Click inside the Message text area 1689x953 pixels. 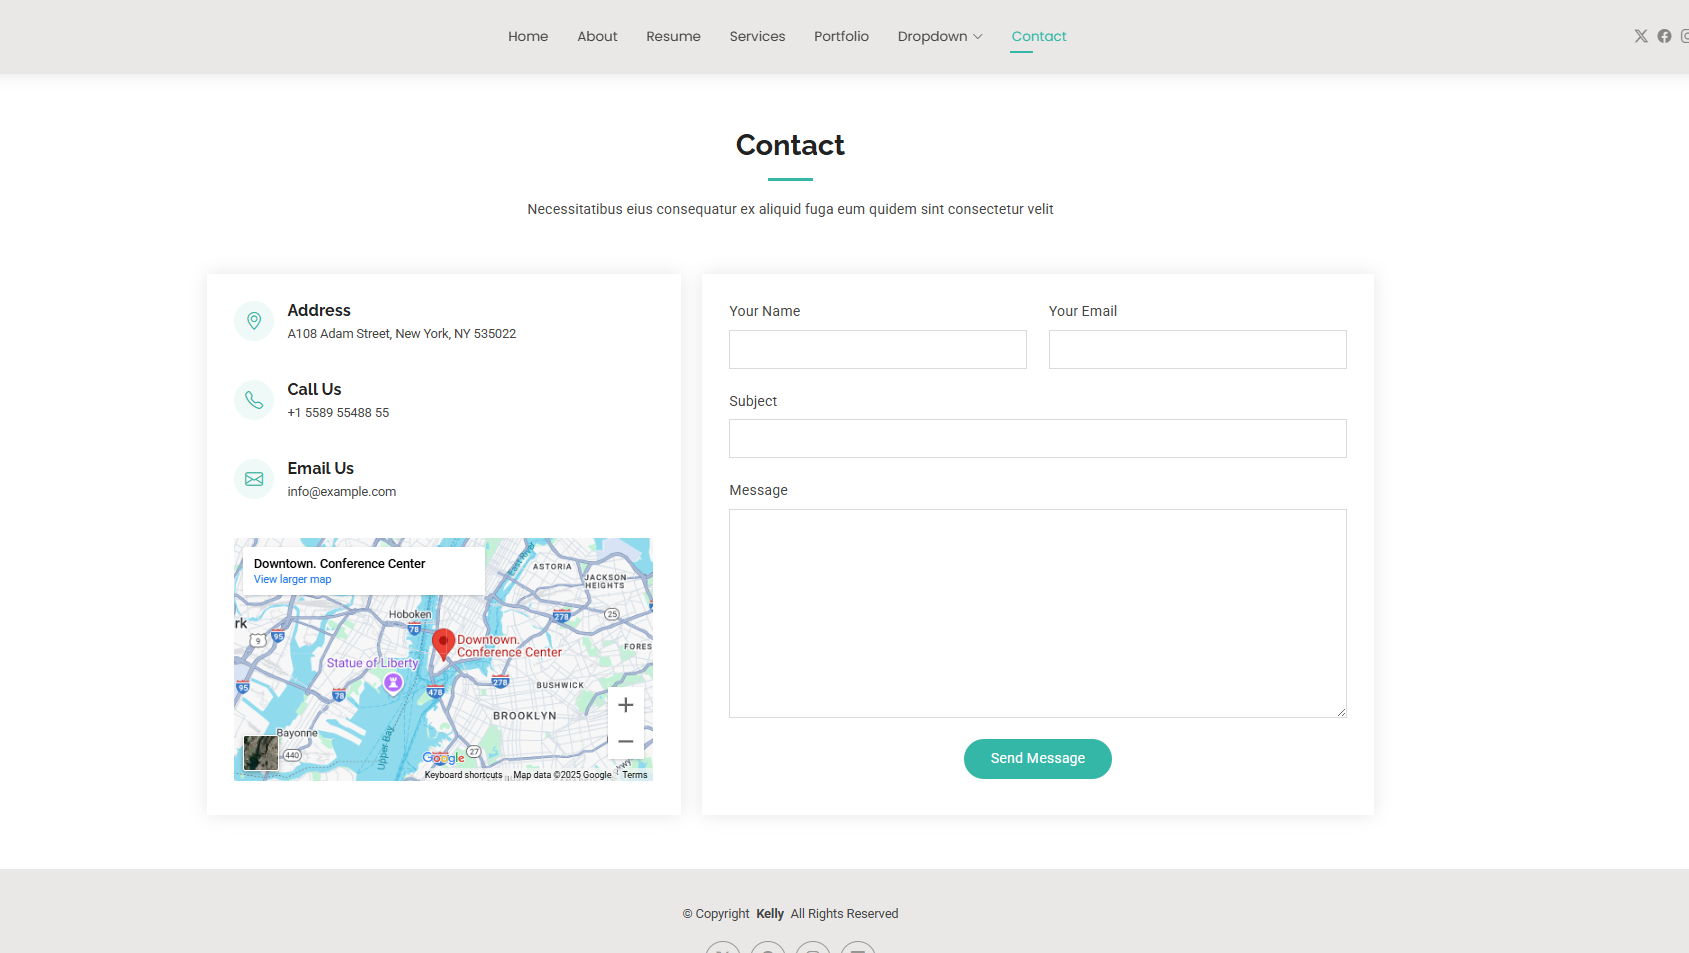(1037, 613)
